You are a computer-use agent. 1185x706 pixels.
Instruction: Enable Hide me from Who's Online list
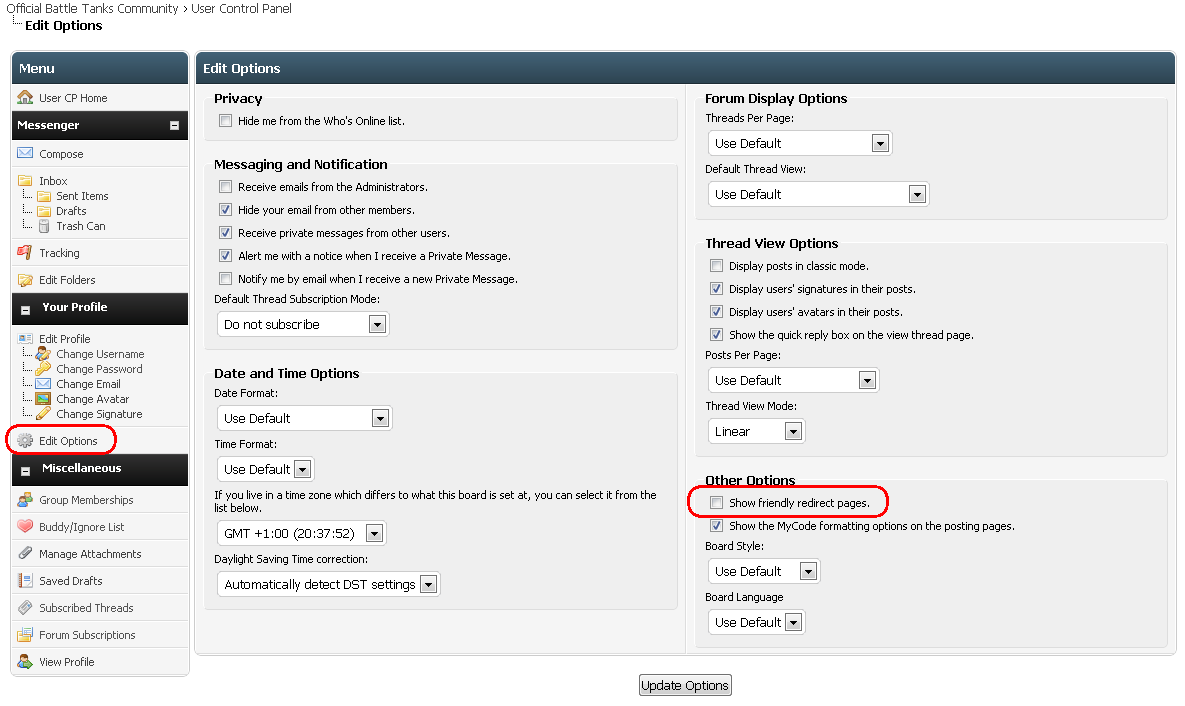pos(225,121)
